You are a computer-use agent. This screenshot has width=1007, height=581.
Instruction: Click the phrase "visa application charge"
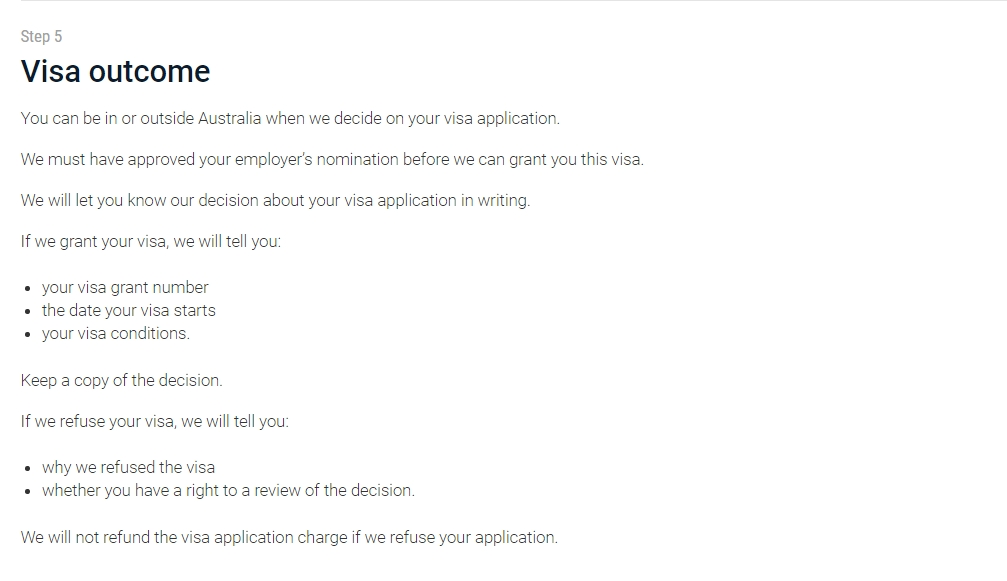click(264, 537)
